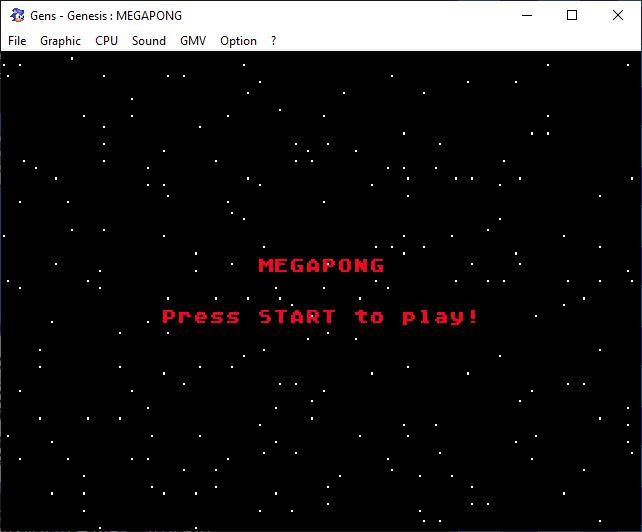Click the 'Press START to play!' text
The height and width of the screenshot is (532, 642).
pyautogui.click(x=320, y=317)
